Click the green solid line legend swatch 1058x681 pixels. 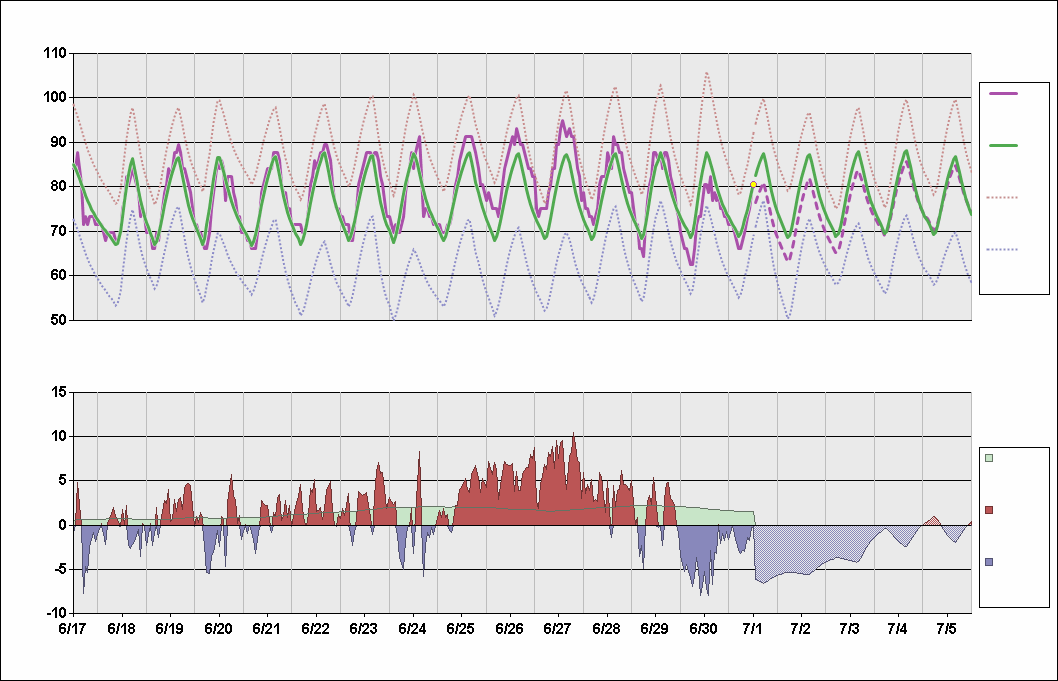click(x=1003, y=146)
